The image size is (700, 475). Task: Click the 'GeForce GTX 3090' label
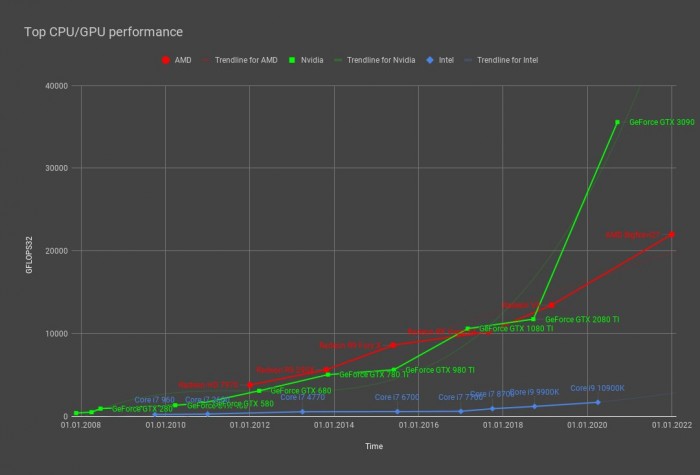pos(662,122)
